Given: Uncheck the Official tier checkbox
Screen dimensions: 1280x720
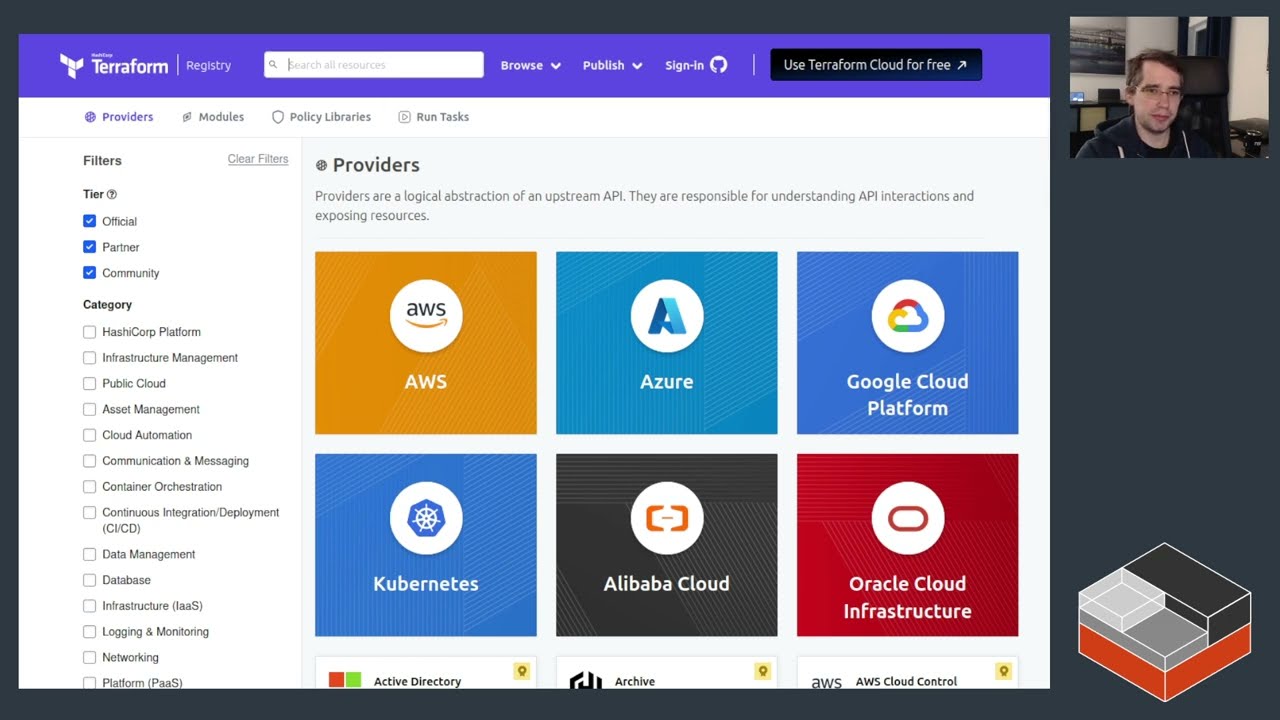Looking at the screenshot, I should [89, 221].
